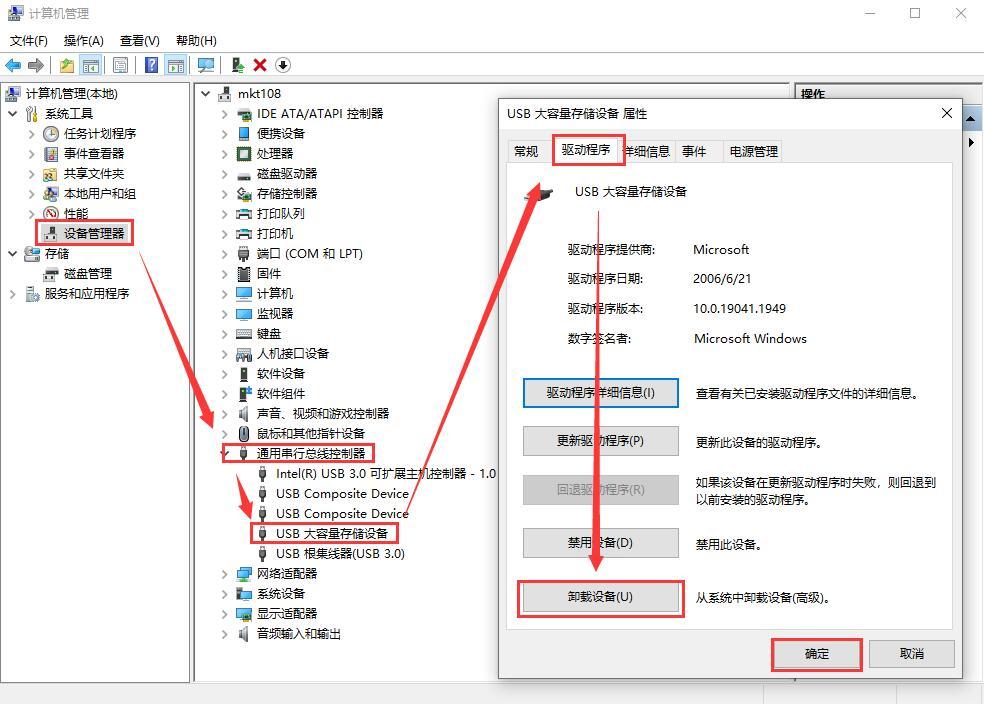This screenshot has width=984, height=704.
Task: Click the Help question mark toolbar icon
Action: 151,65
